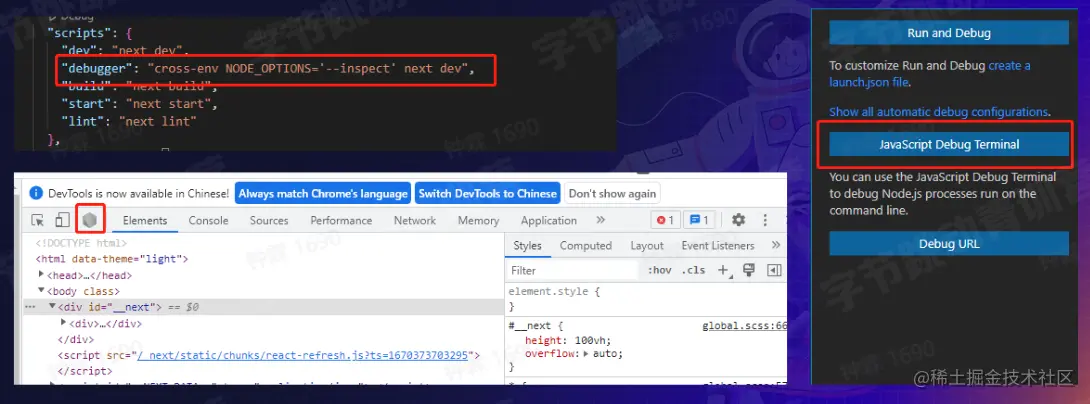This screenshot has width=1090, height=404.
Task: Click the Debug URL button
Action: tap(949, 244)
